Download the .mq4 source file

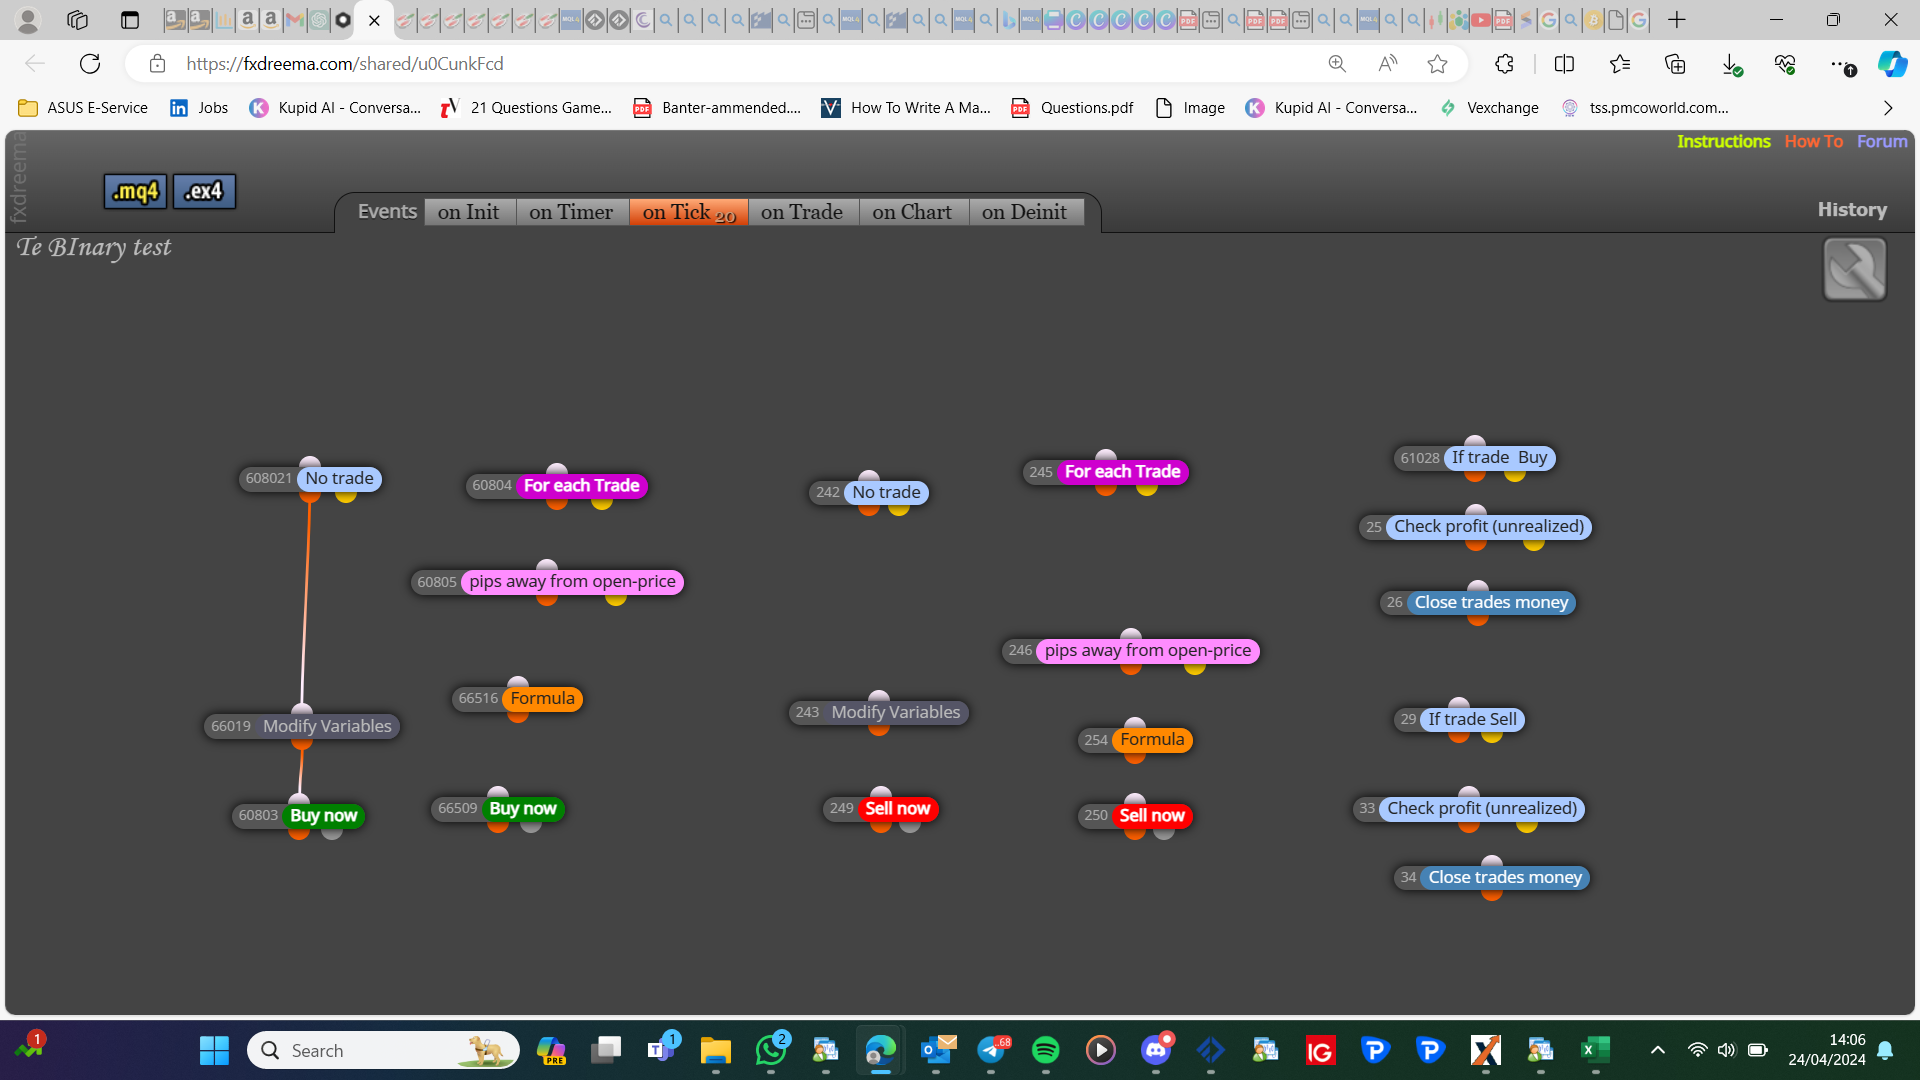135,191
